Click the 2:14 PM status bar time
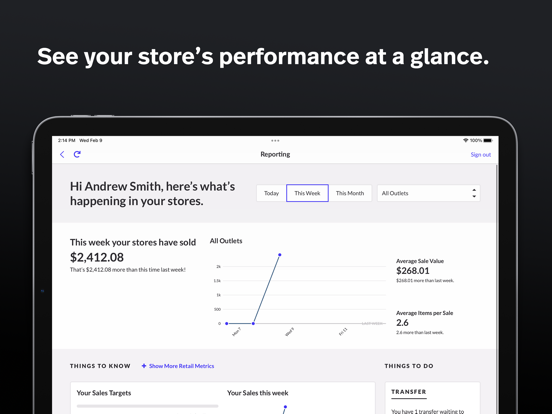The image size is (552, 414). [67, 140]
